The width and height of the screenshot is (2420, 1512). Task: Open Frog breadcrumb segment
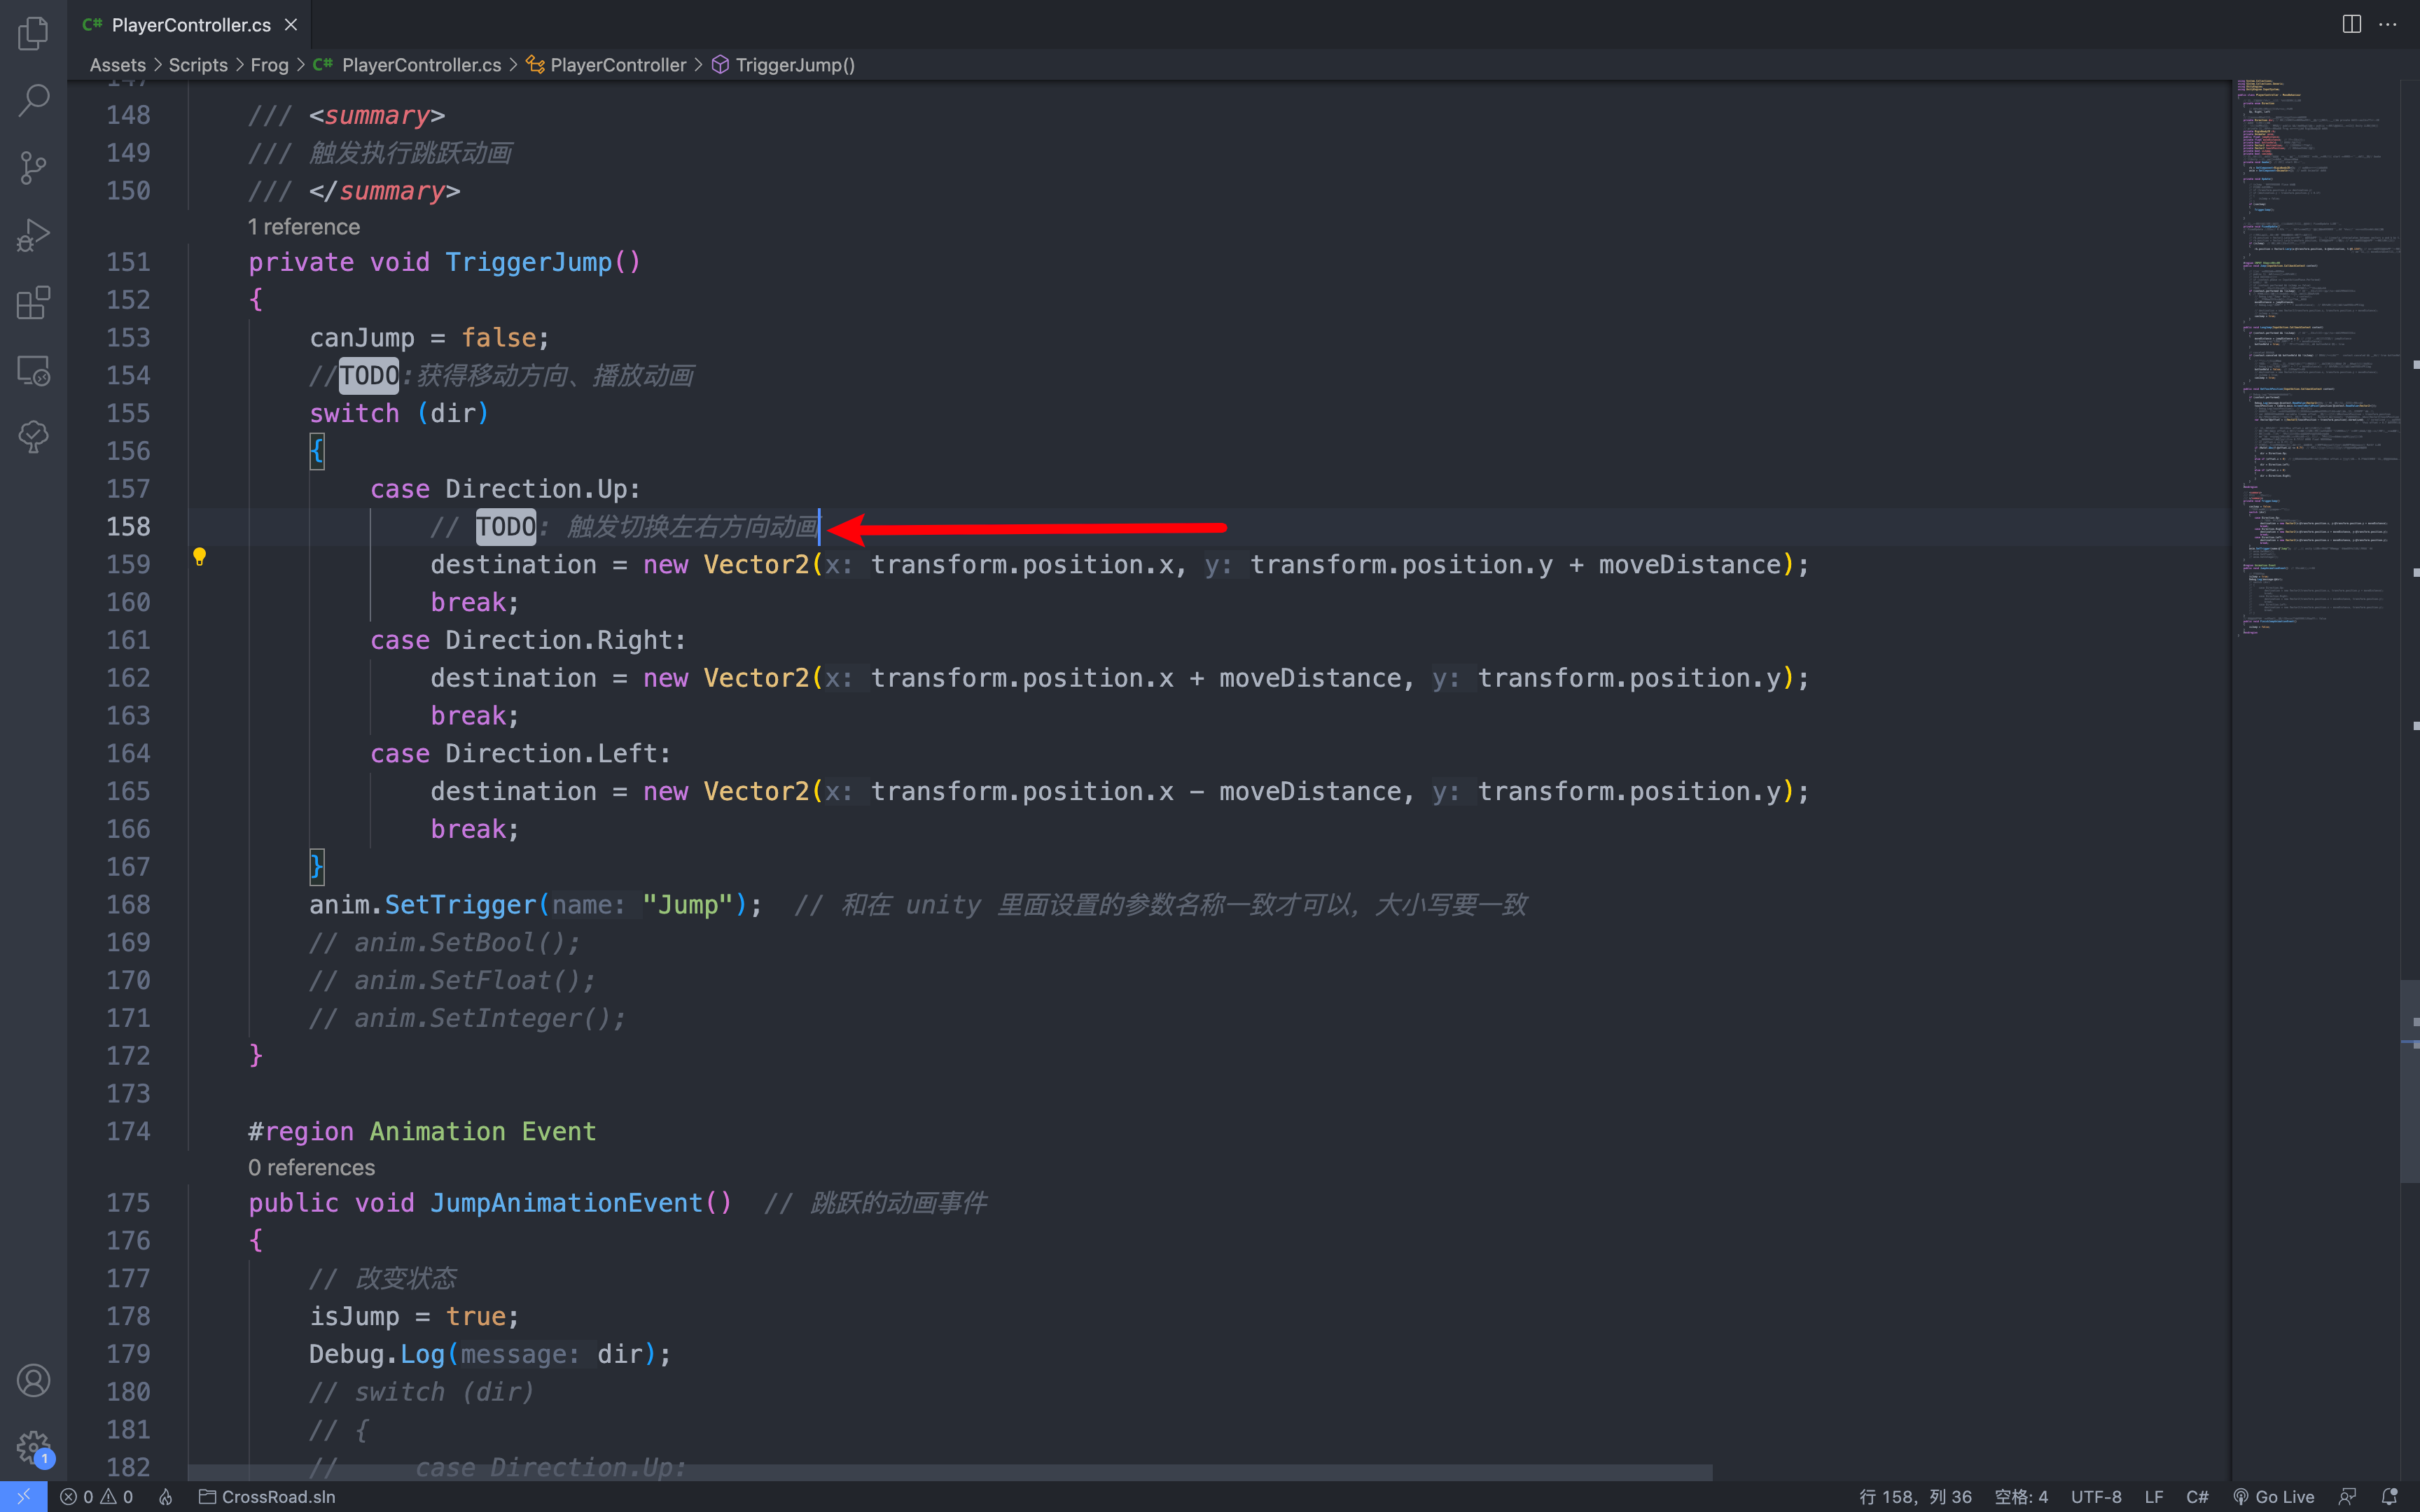point(269,65)
